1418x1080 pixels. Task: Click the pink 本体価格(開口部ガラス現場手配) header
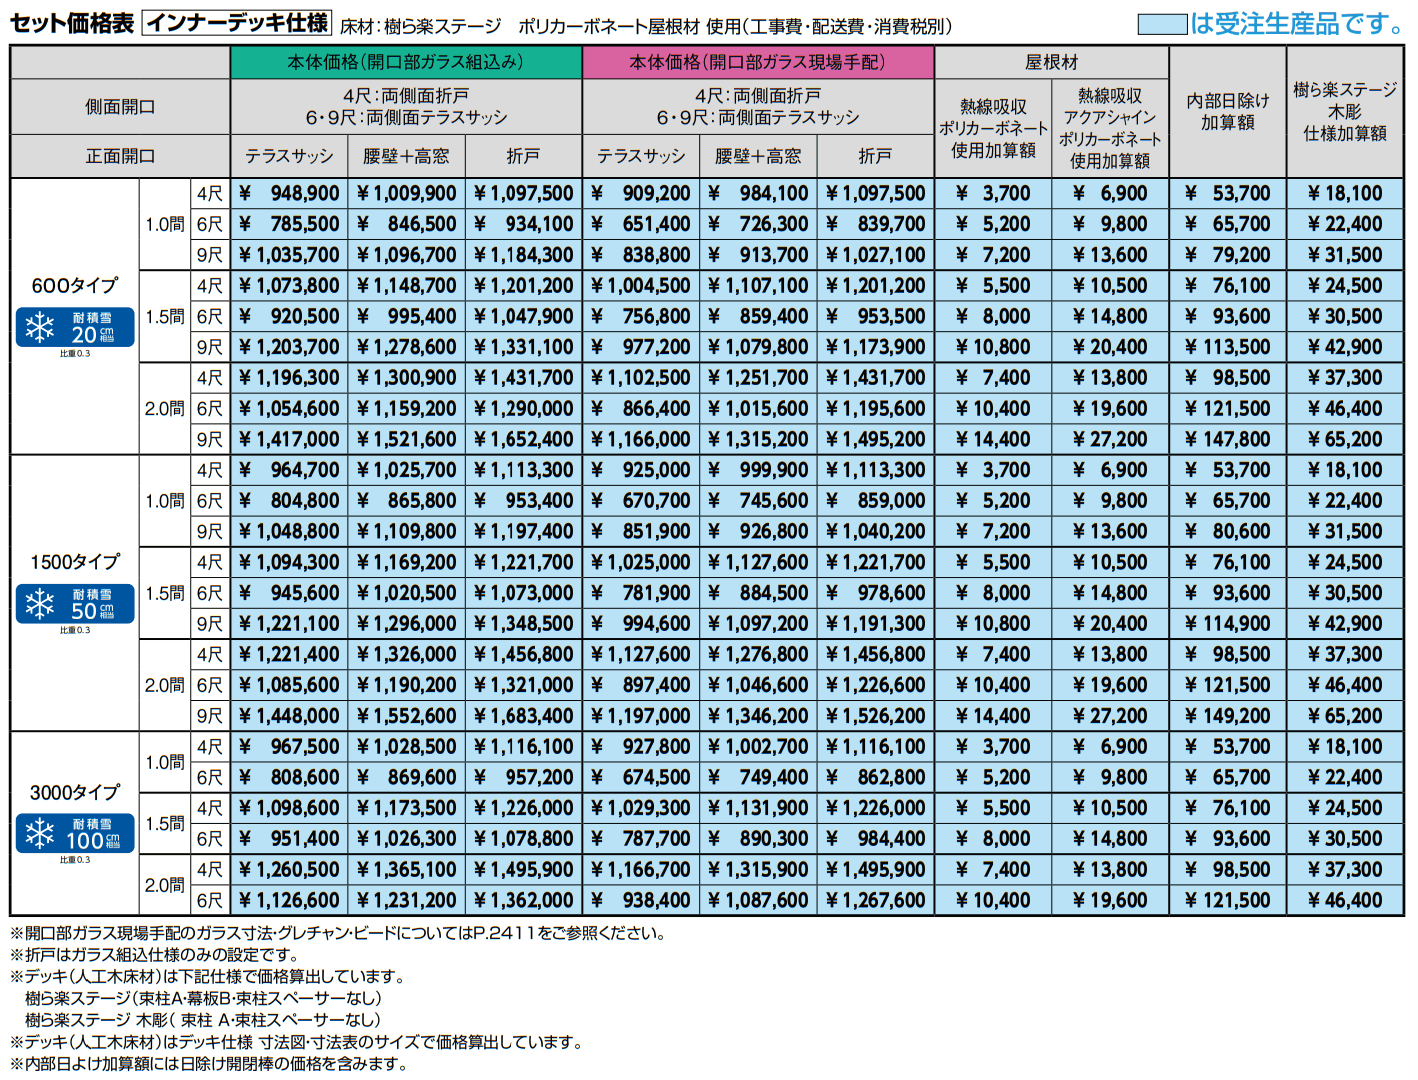pos(758,62)
